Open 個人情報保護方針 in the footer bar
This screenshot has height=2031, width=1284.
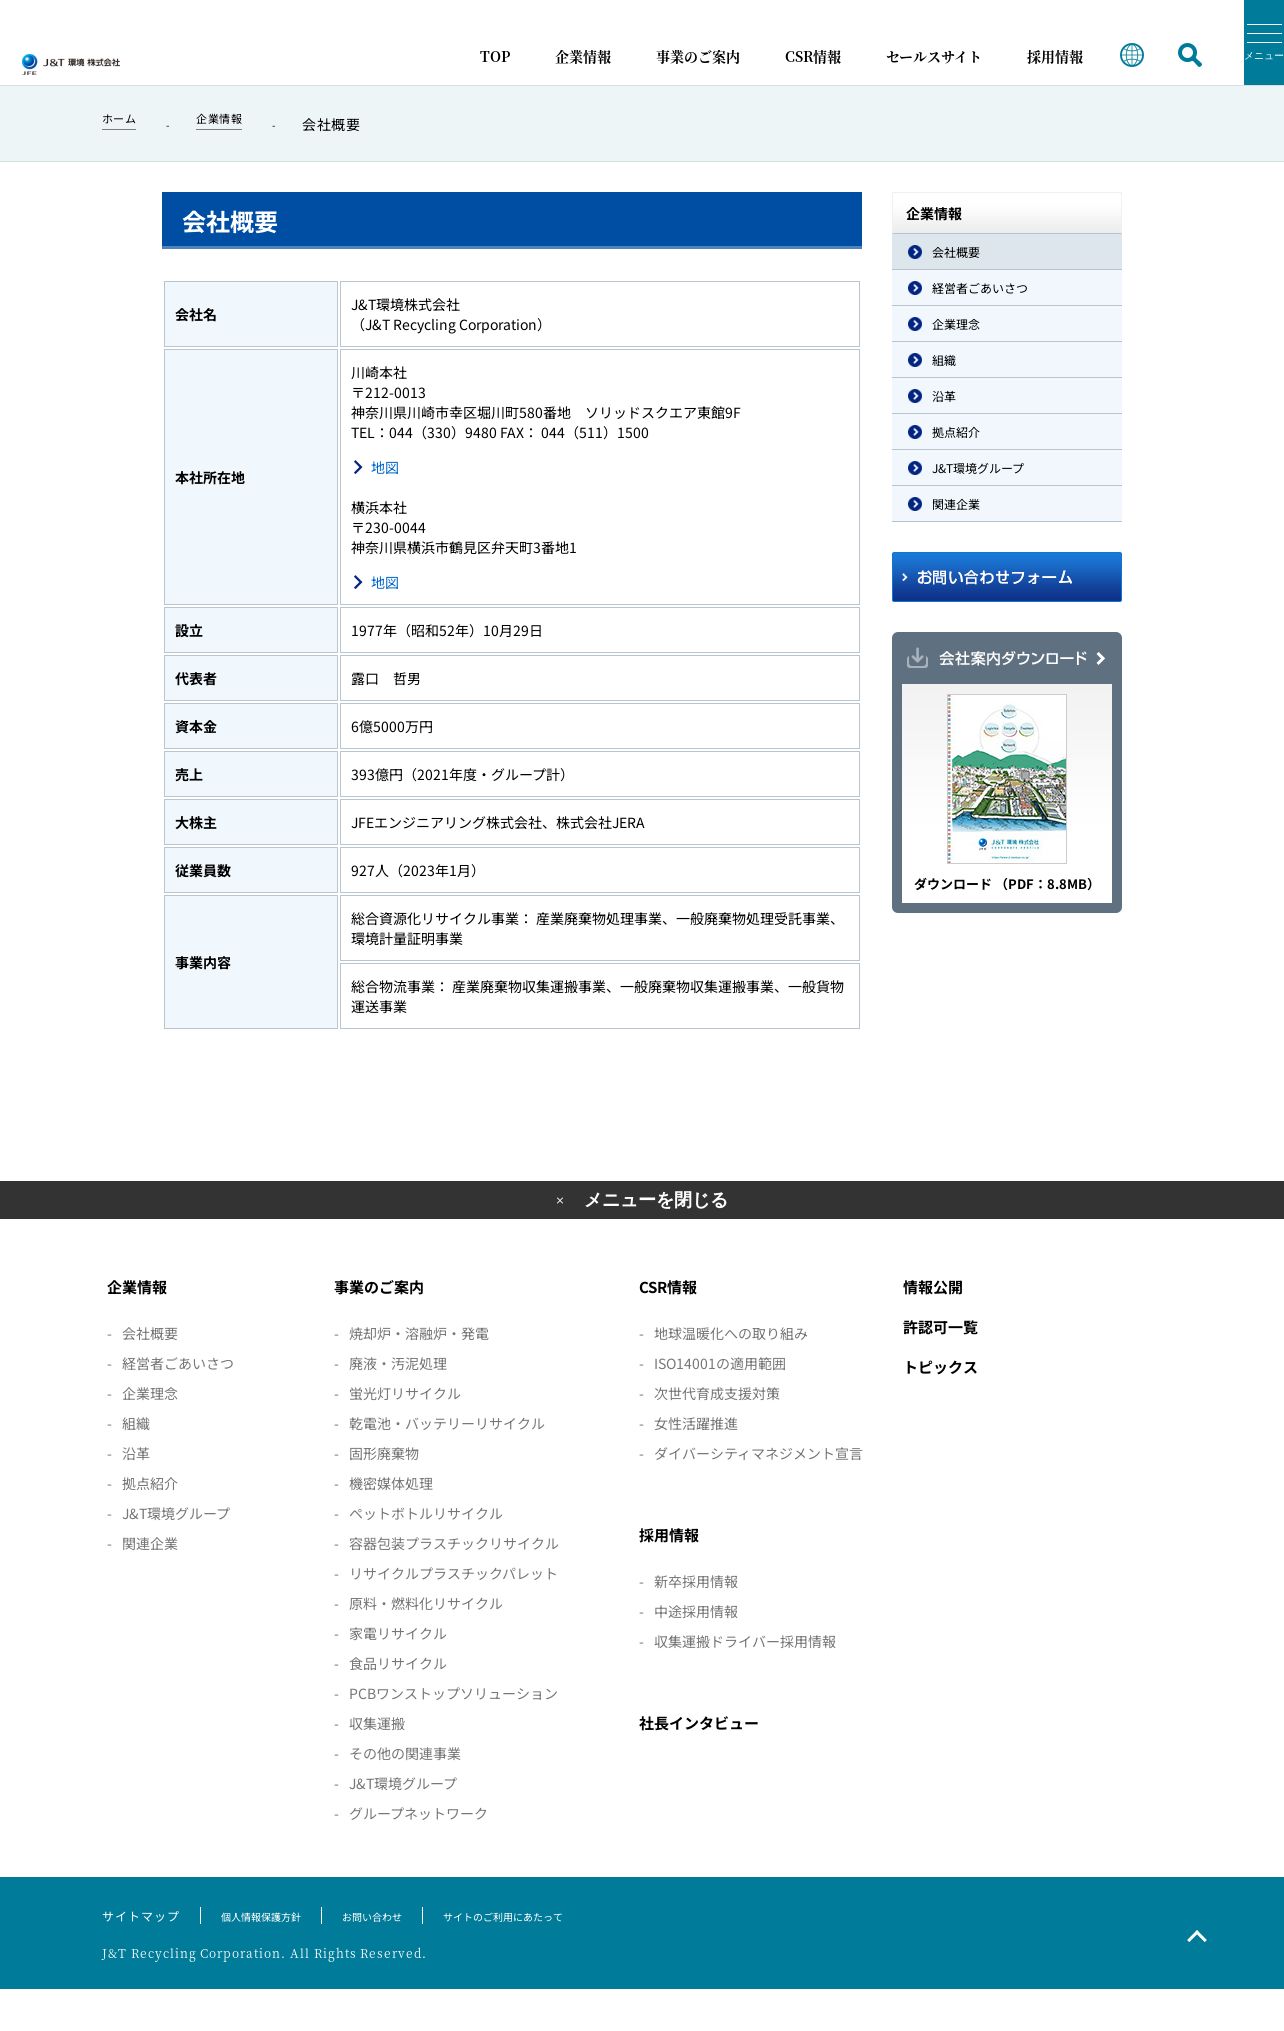click(x=261, y=1917)
